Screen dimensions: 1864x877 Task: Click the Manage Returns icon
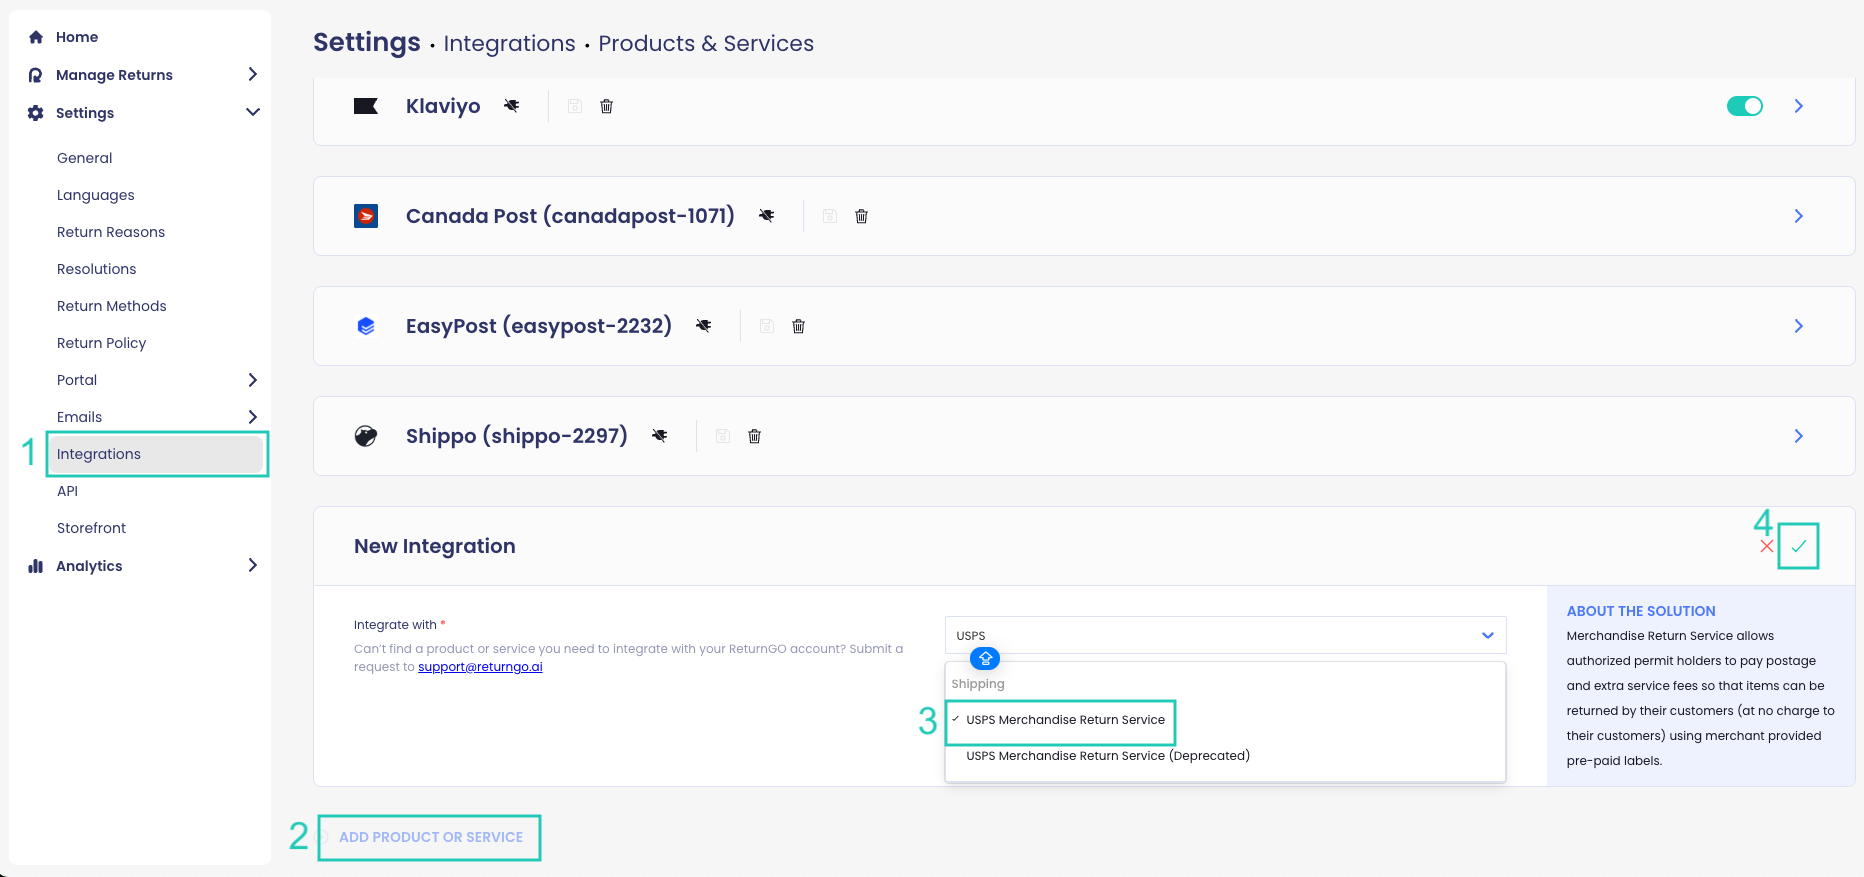pos(36,75)
